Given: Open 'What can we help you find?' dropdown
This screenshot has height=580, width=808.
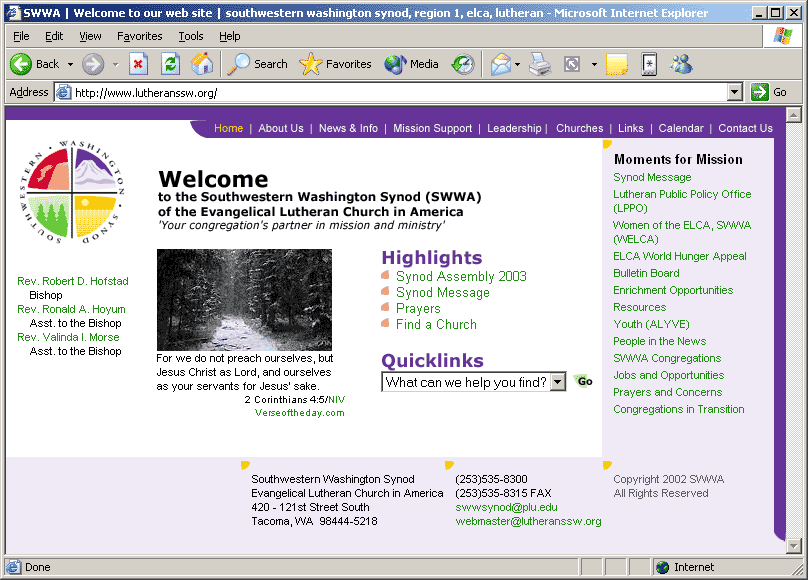Looking at the screenshot, I should pyautogui.click(x=558, y=382).
